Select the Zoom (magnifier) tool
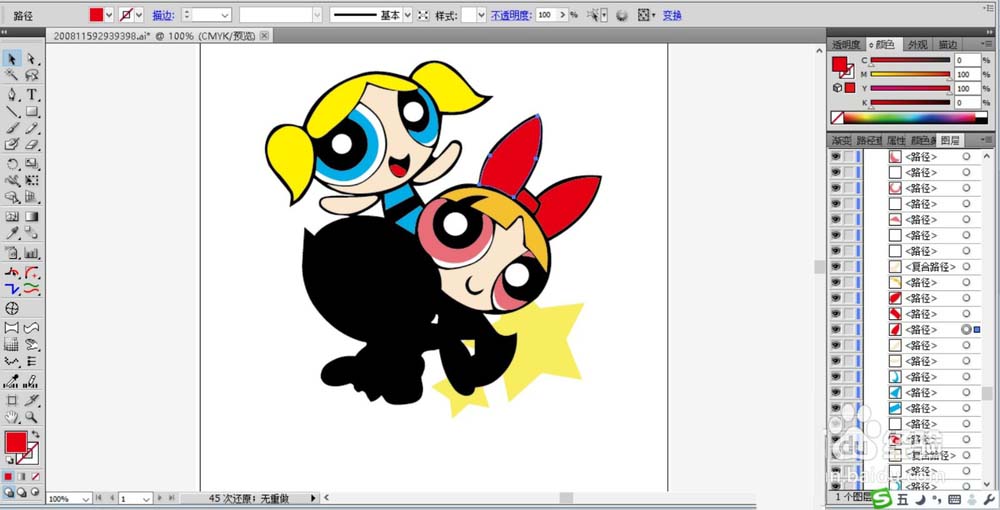 pos(32,418)
